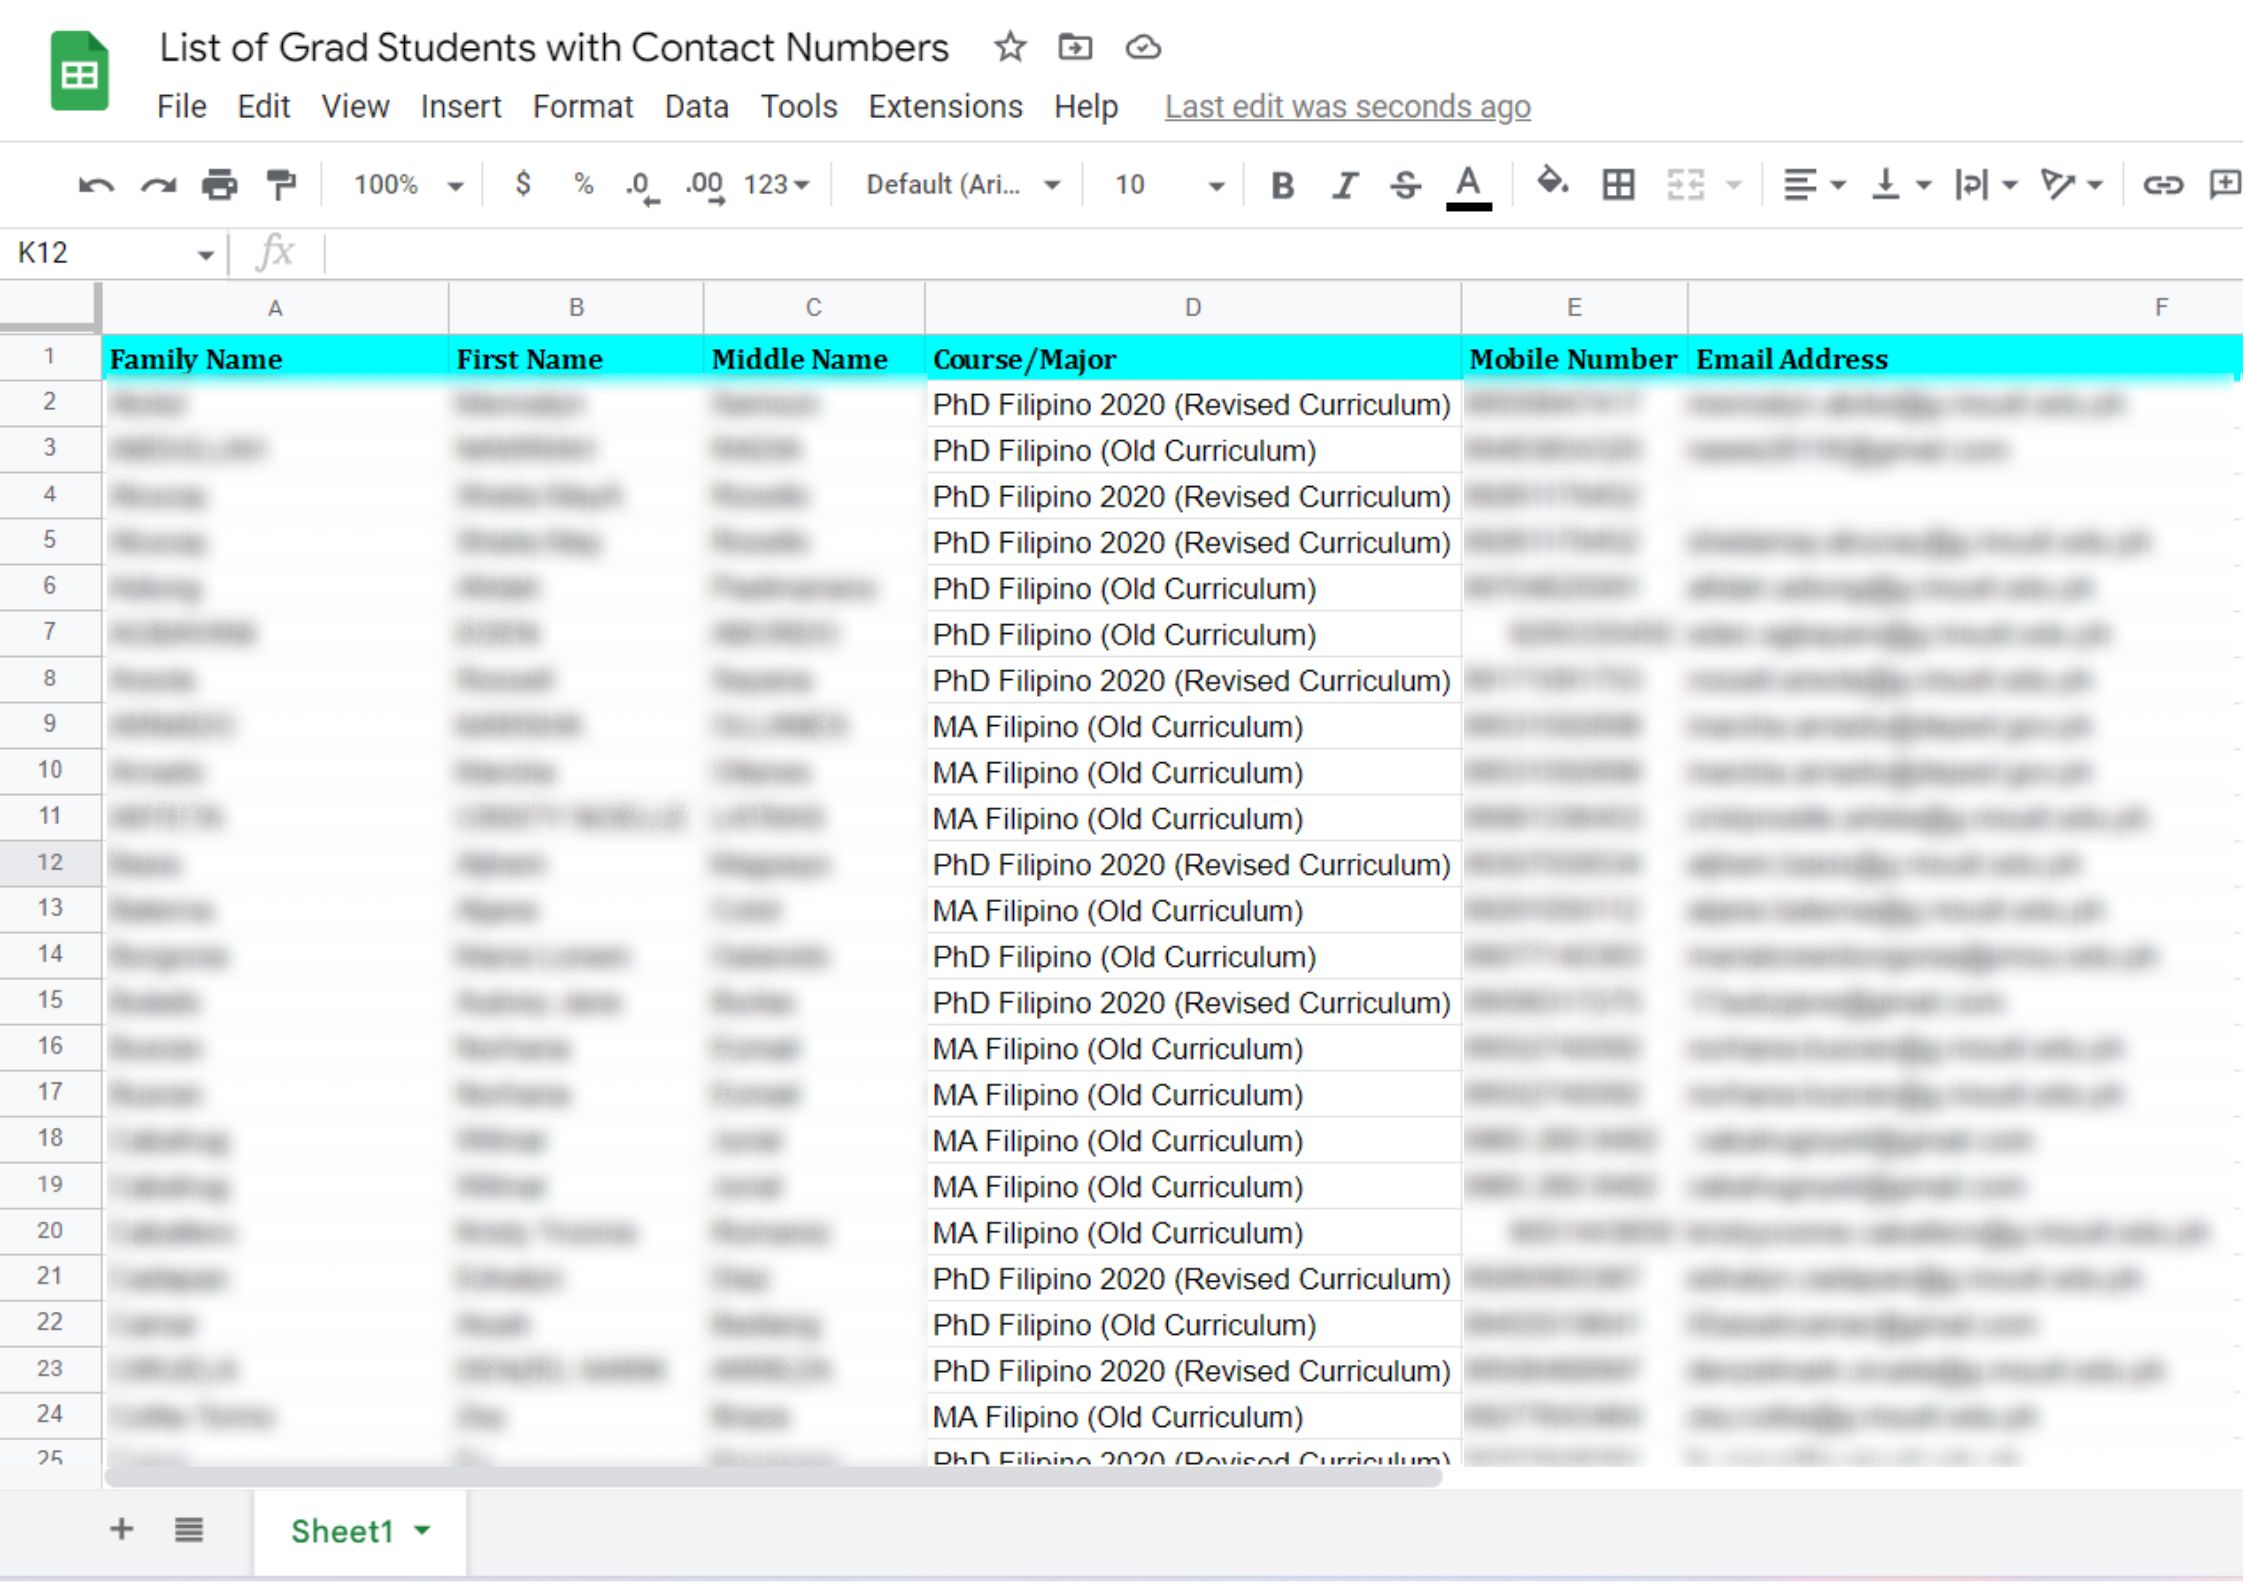The height and width of the screenshot is (1587, 2245).
Task: Open the Format menu
Action: 582,107
